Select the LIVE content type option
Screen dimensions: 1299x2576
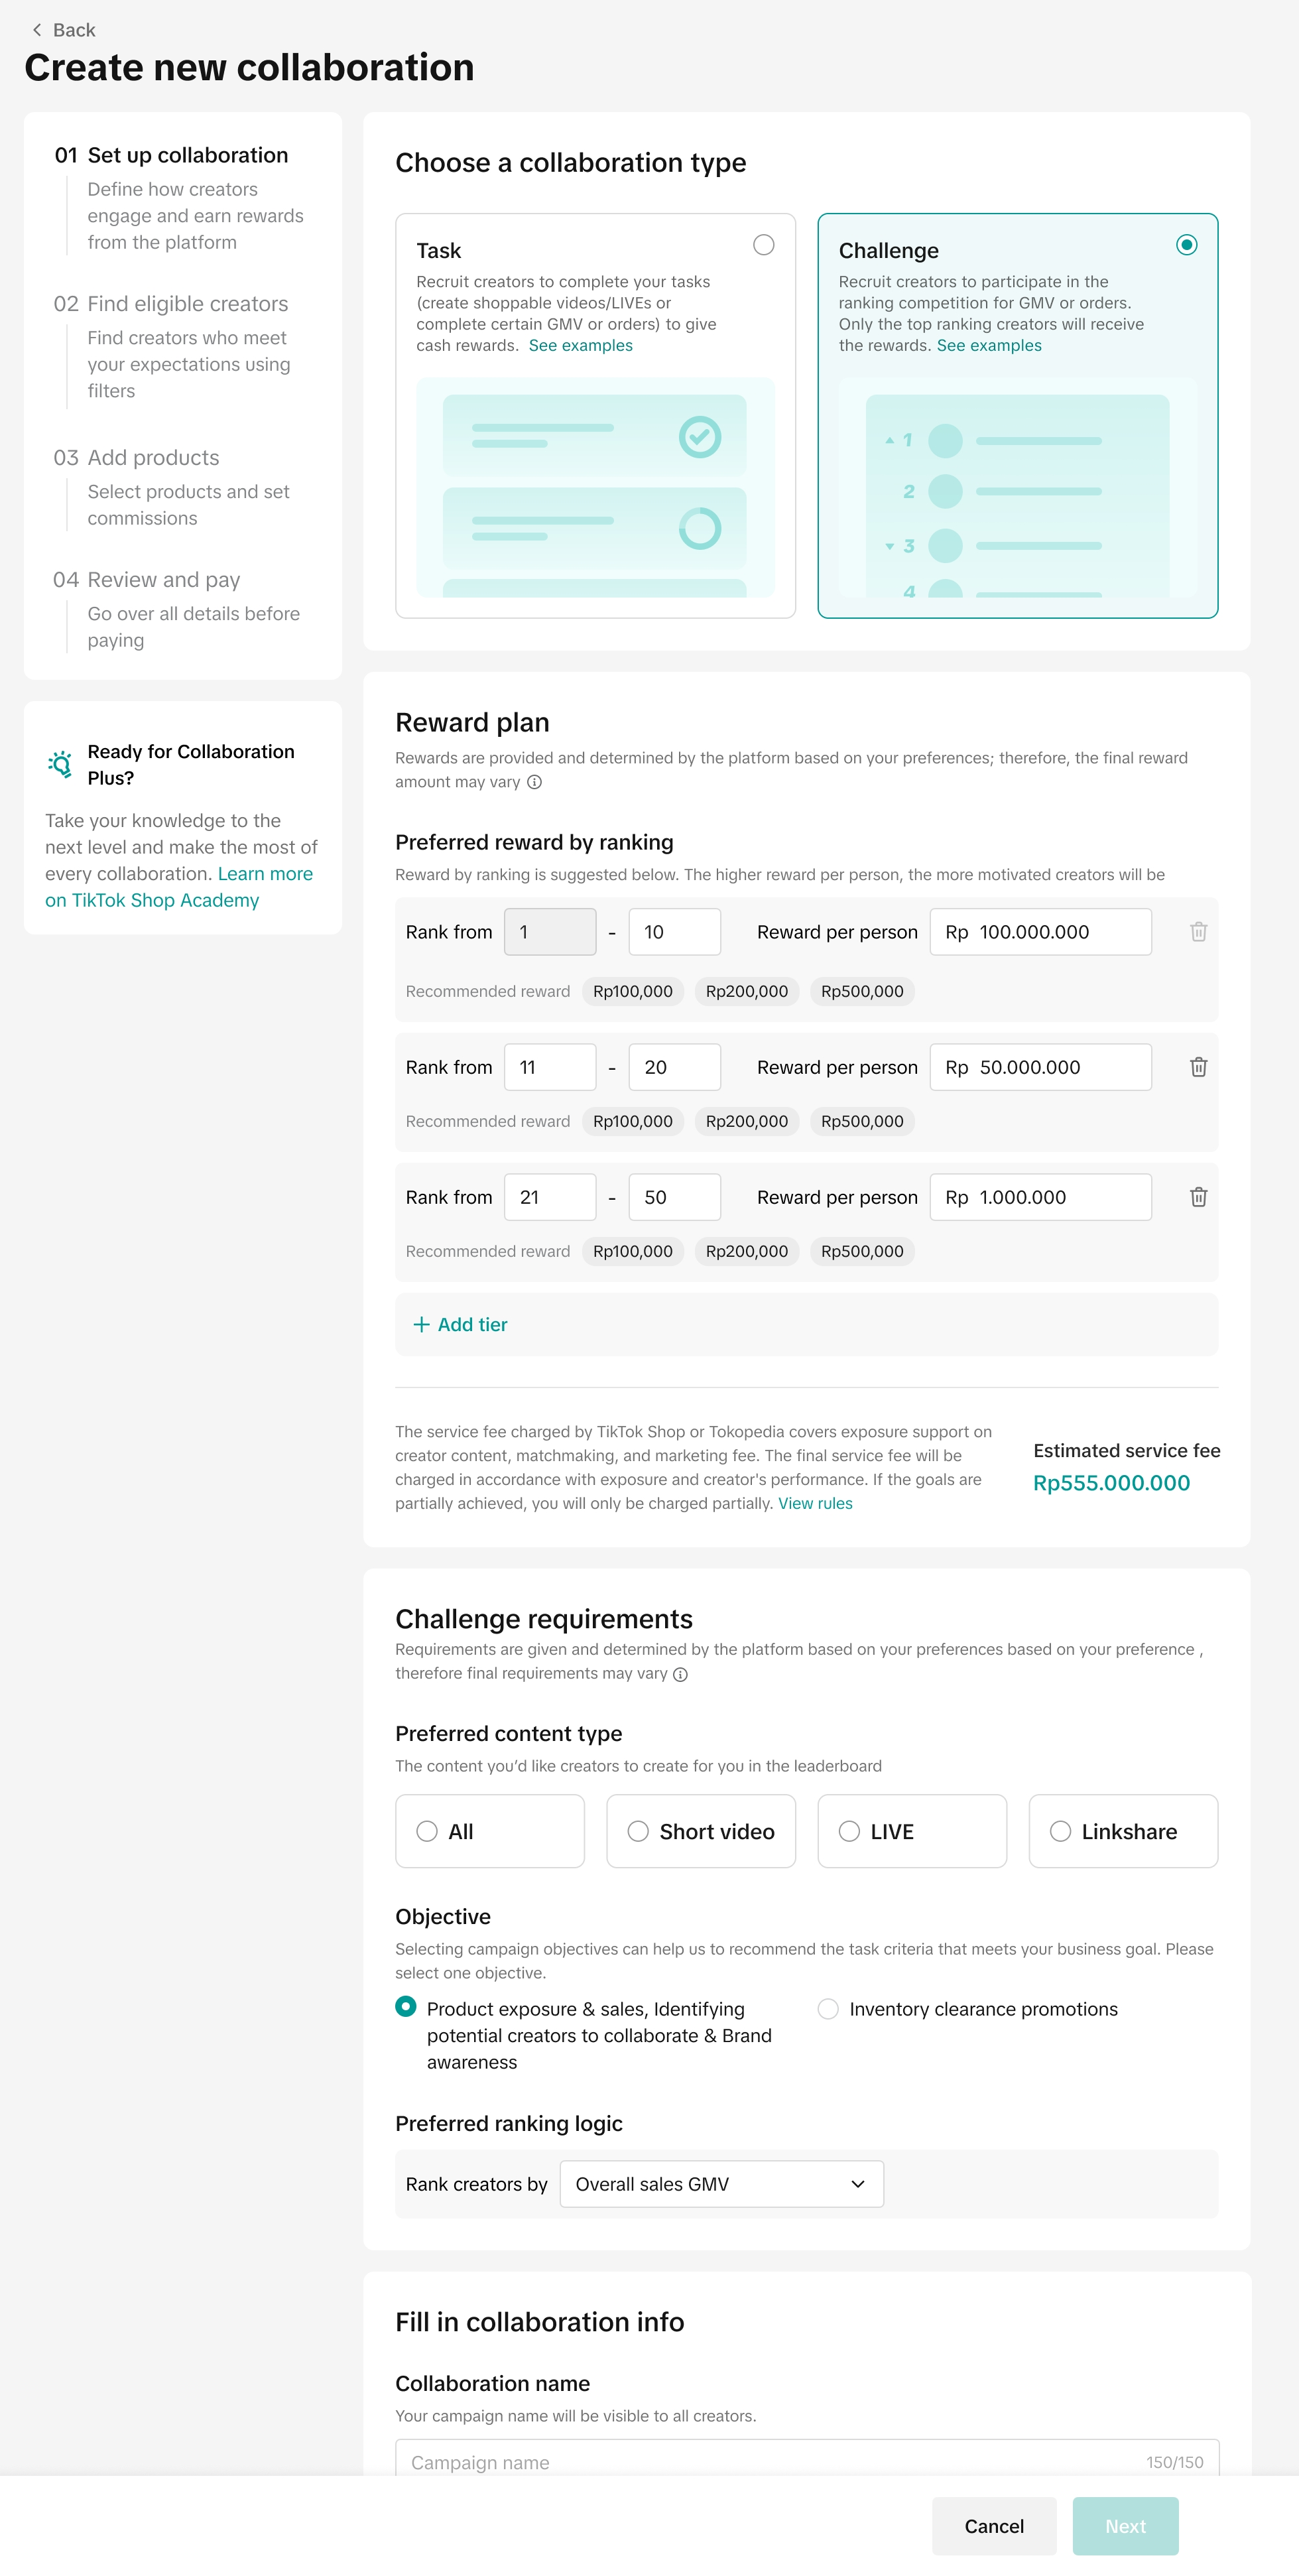pyautogui.click(x=849, y=1831)
